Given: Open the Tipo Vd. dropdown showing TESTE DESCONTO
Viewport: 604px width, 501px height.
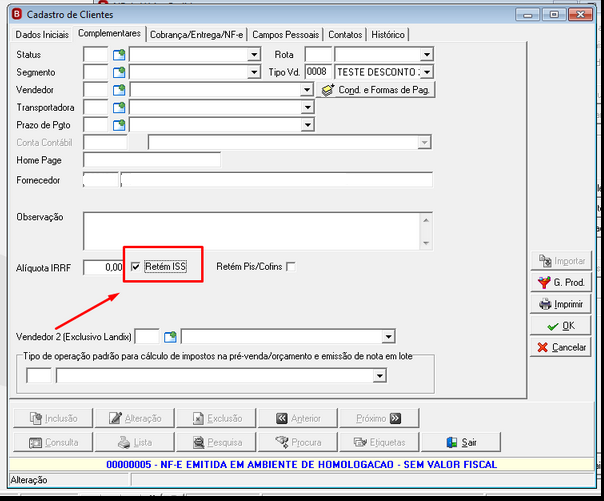Looking at the screenshot, I should point(427,72).
